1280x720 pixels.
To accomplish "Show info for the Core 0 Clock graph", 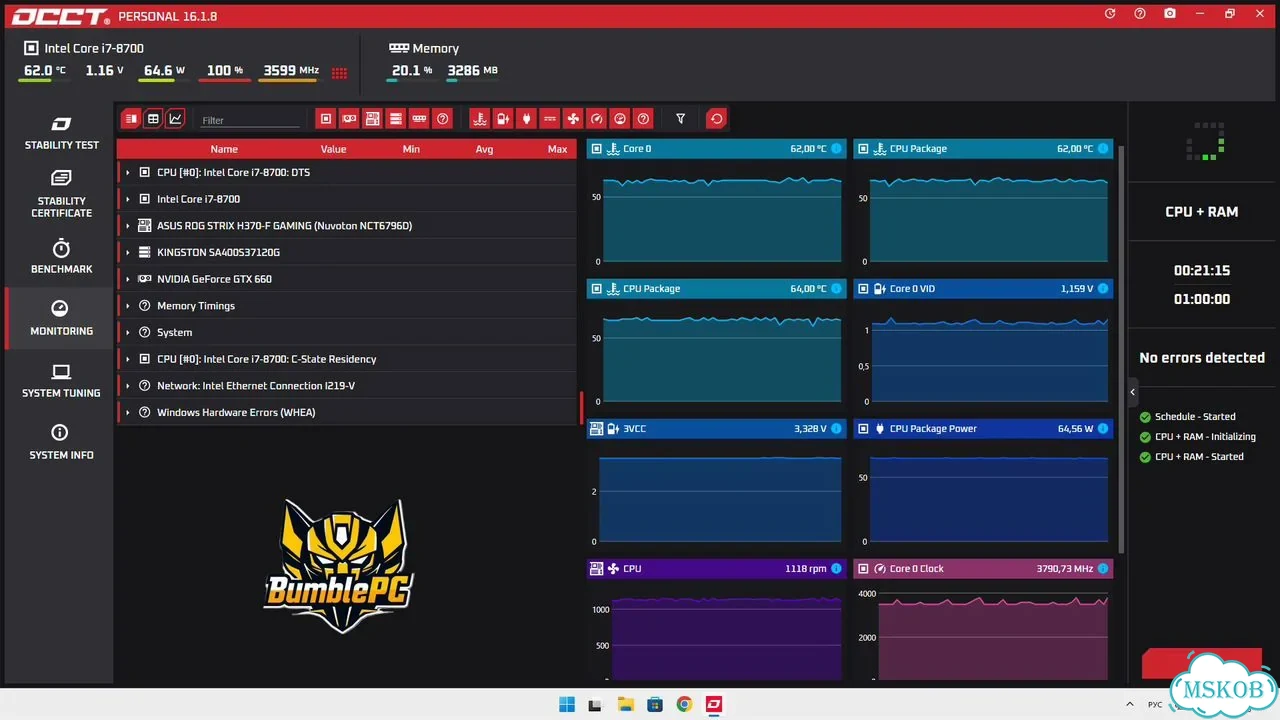I will [1103, 569].
